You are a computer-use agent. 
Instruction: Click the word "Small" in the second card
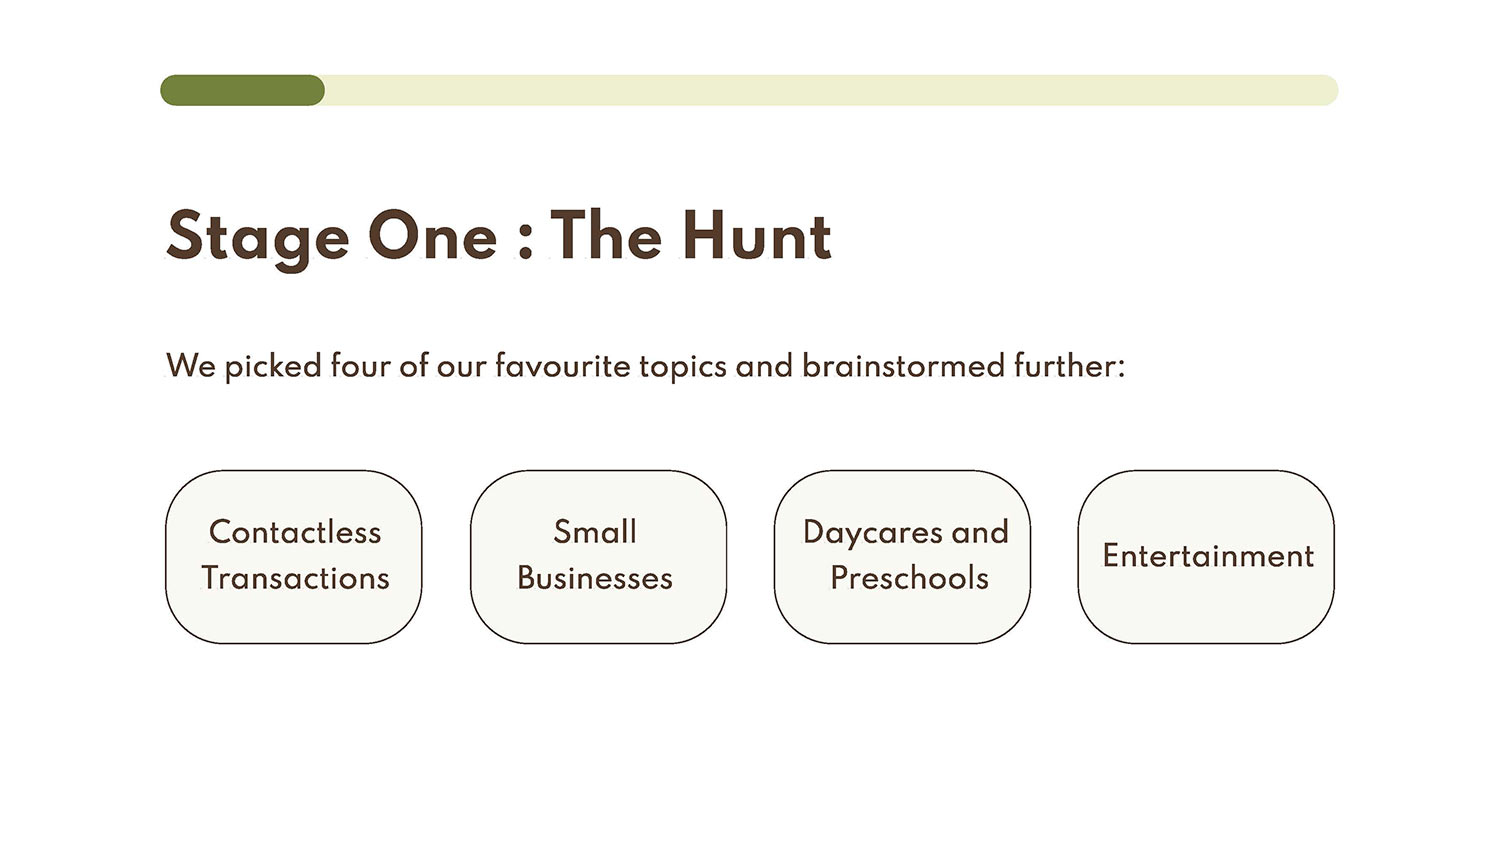595,532
